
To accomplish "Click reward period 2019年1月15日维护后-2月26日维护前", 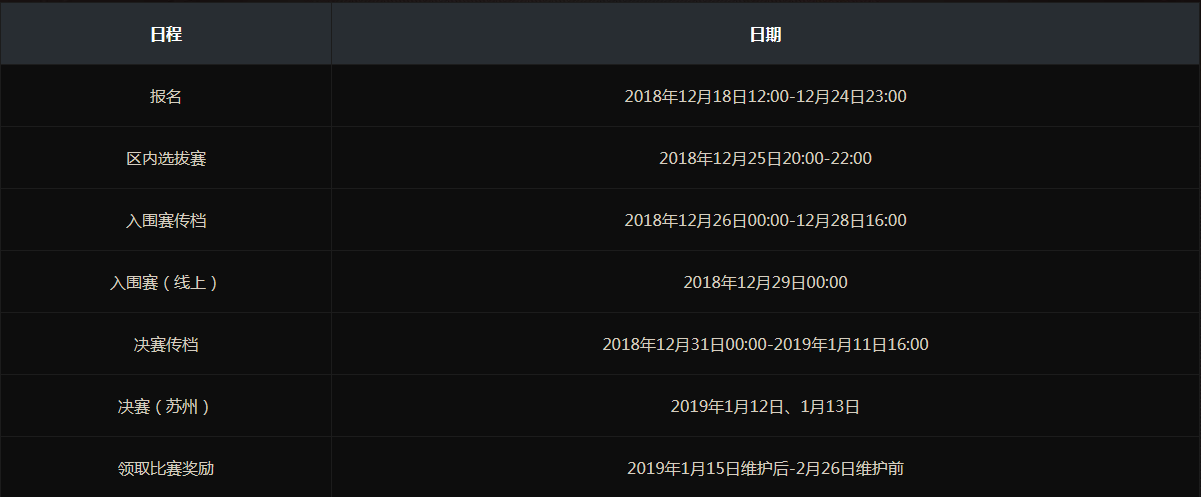I will (766, 469).
